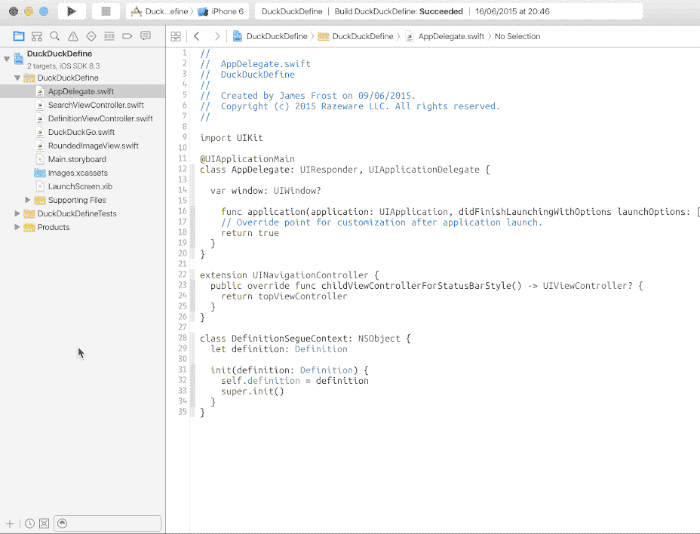Select the Duck...efine scheme selector
The width and height of the screenshot is (700, 534).
click(160, 11)
